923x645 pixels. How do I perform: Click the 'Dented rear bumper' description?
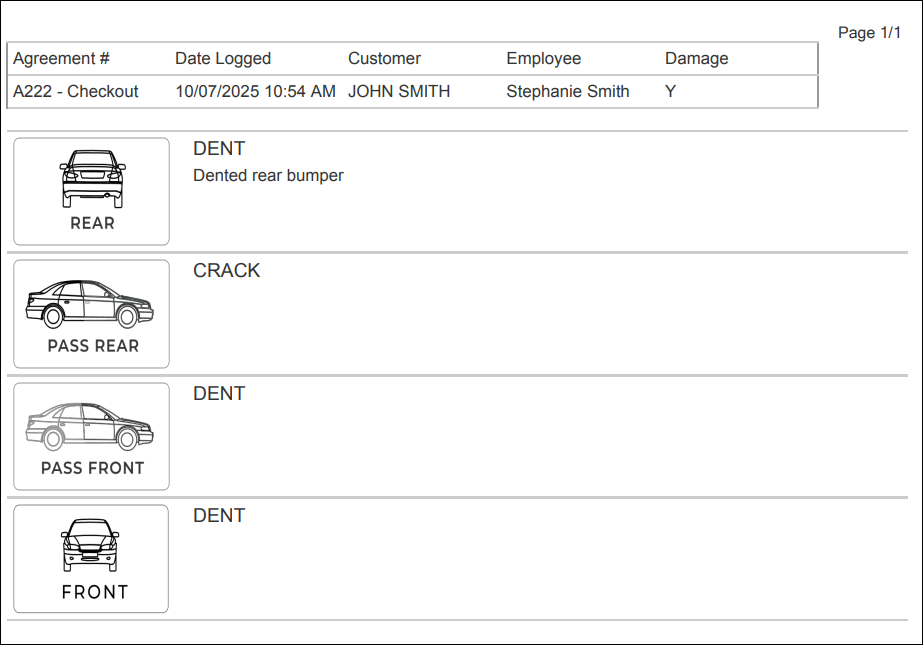(268, 176)
